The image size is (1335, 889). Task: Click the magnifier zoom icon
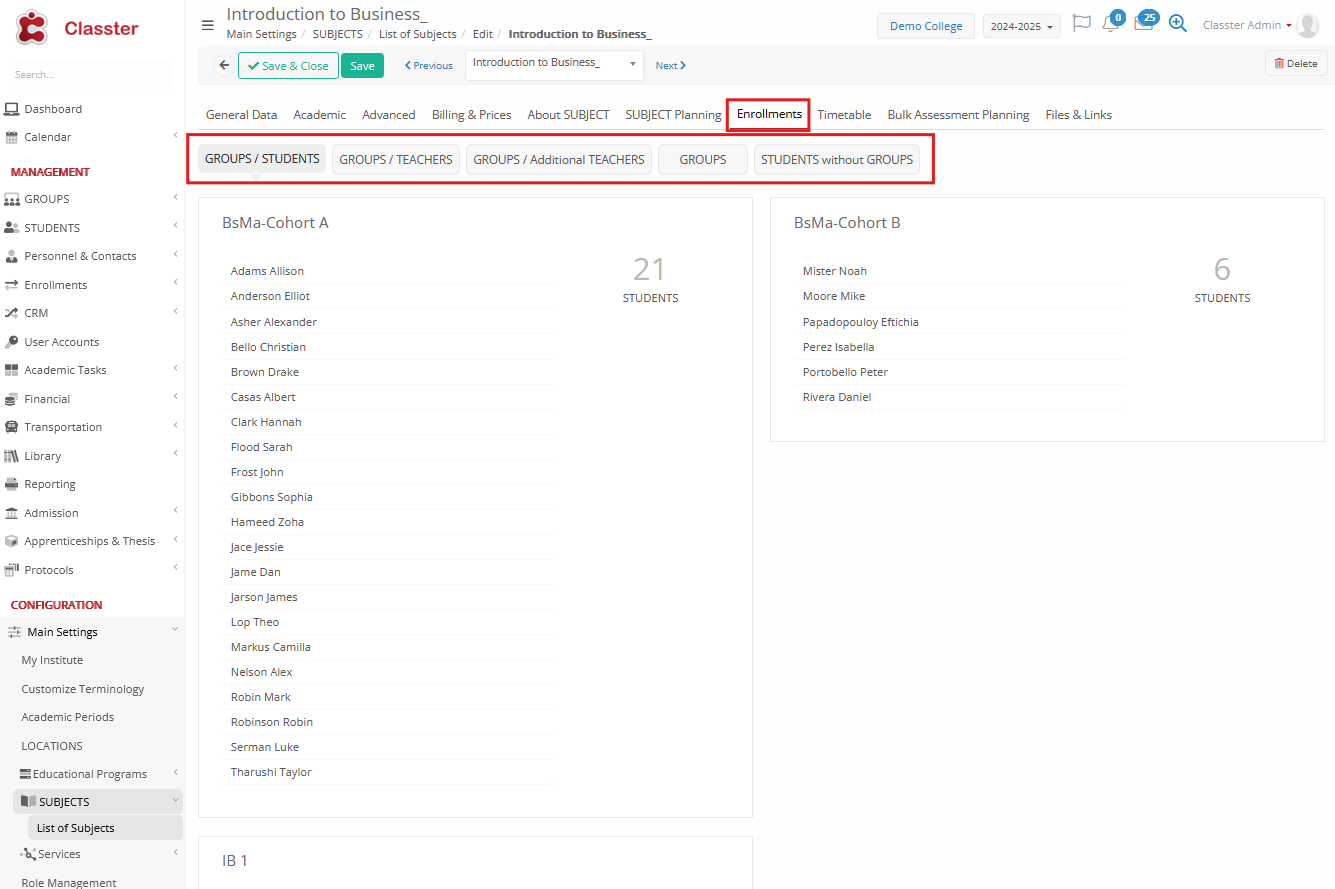(1178, 24)
